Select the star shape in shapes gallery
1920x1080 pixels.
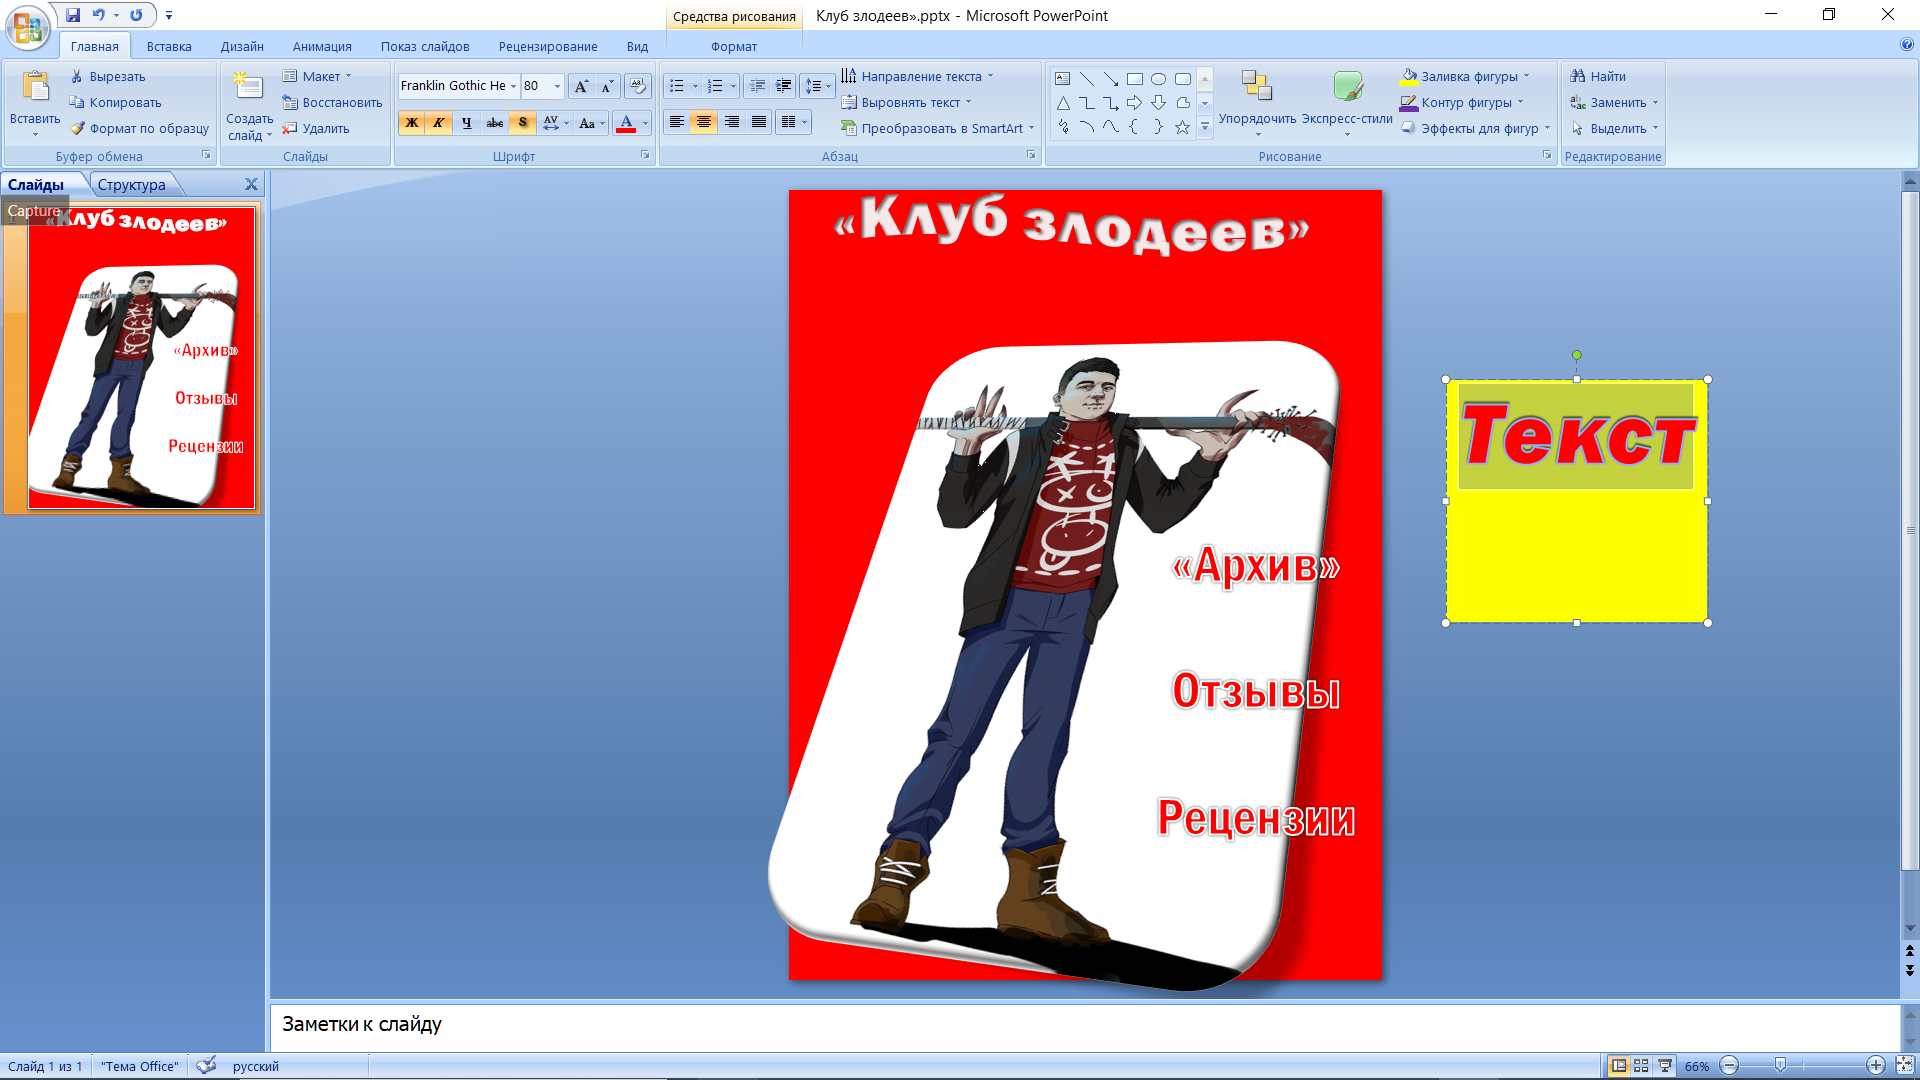click(1182, 127)
